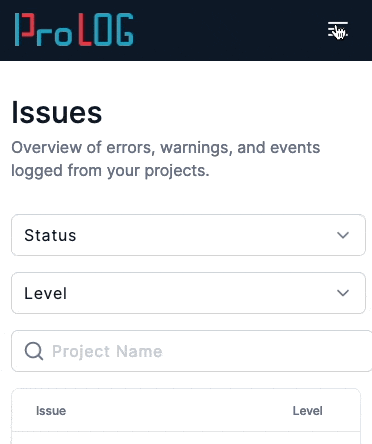Screen dimensions: 372x444
Task: Open the hamburger navigation menu
Action: [338, 30]
